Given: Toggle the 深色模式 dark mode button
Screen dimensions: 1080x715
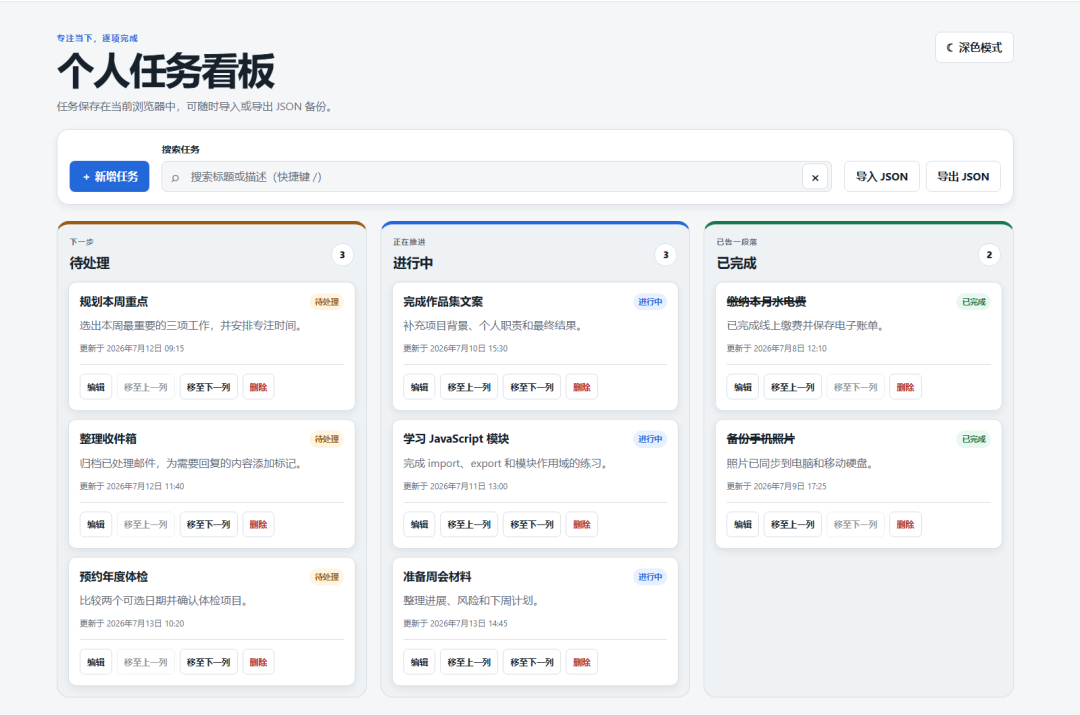Looking at the screenshot, I should coord(974,48).
